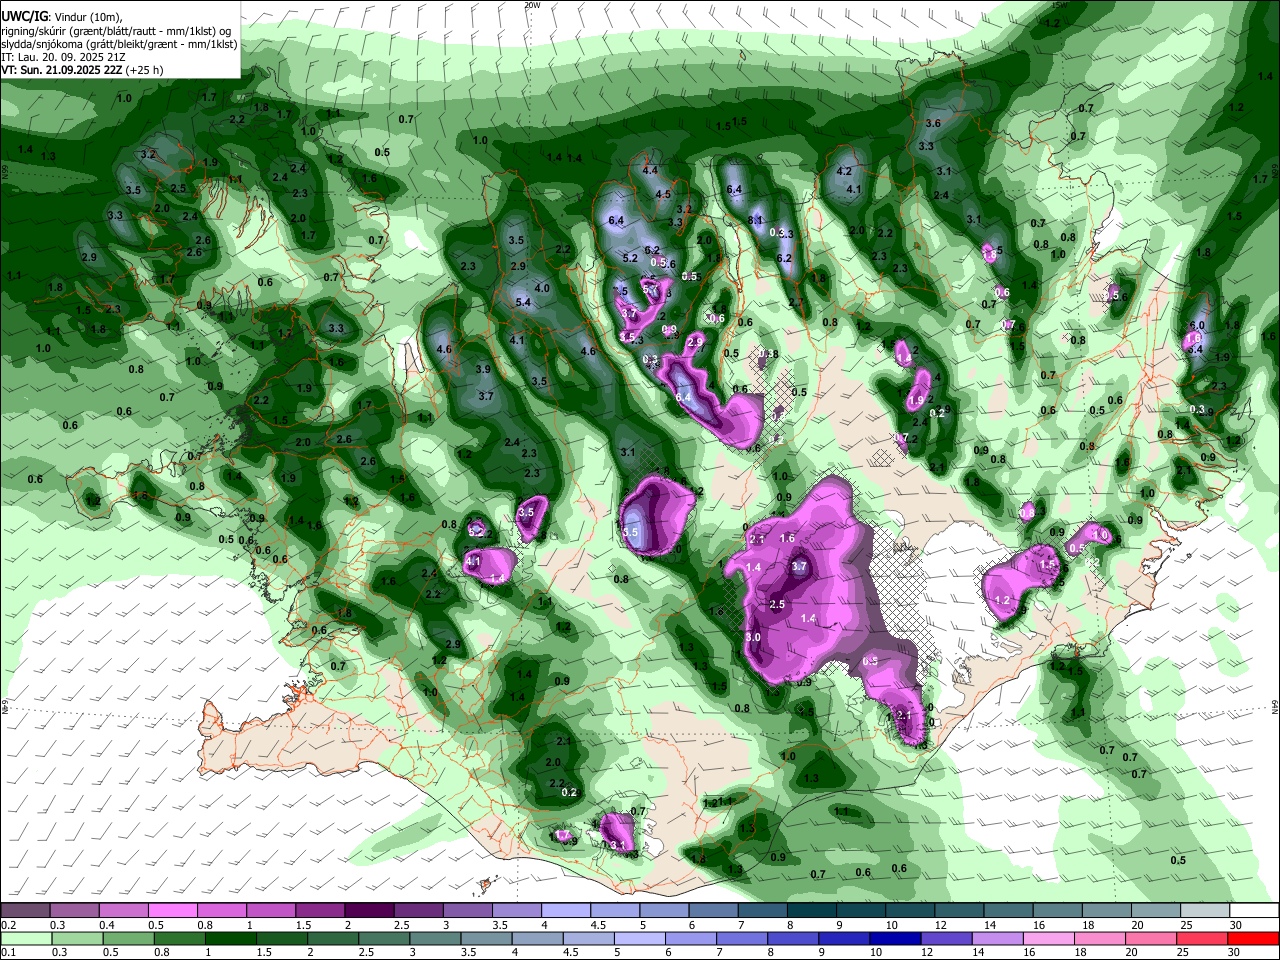The width and height of the screenshot is (1280, 960).
Task: Click the '0.1' label in lower legend row
Action: pyautogui.click(x=7, y=953)
